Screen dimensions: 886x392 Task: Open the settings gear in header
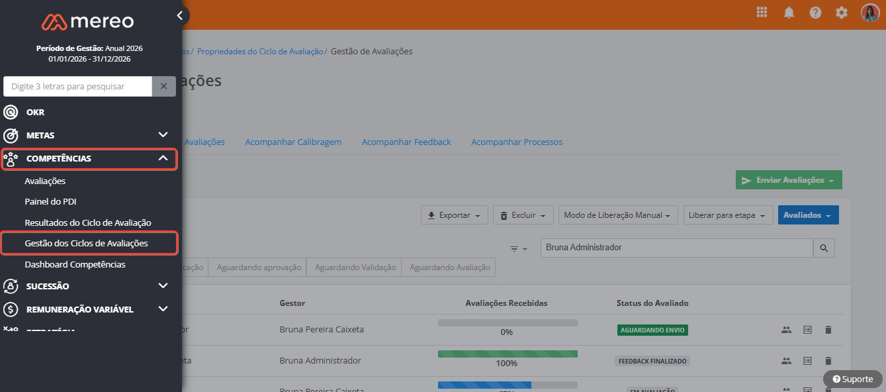[x=841, y=13]
